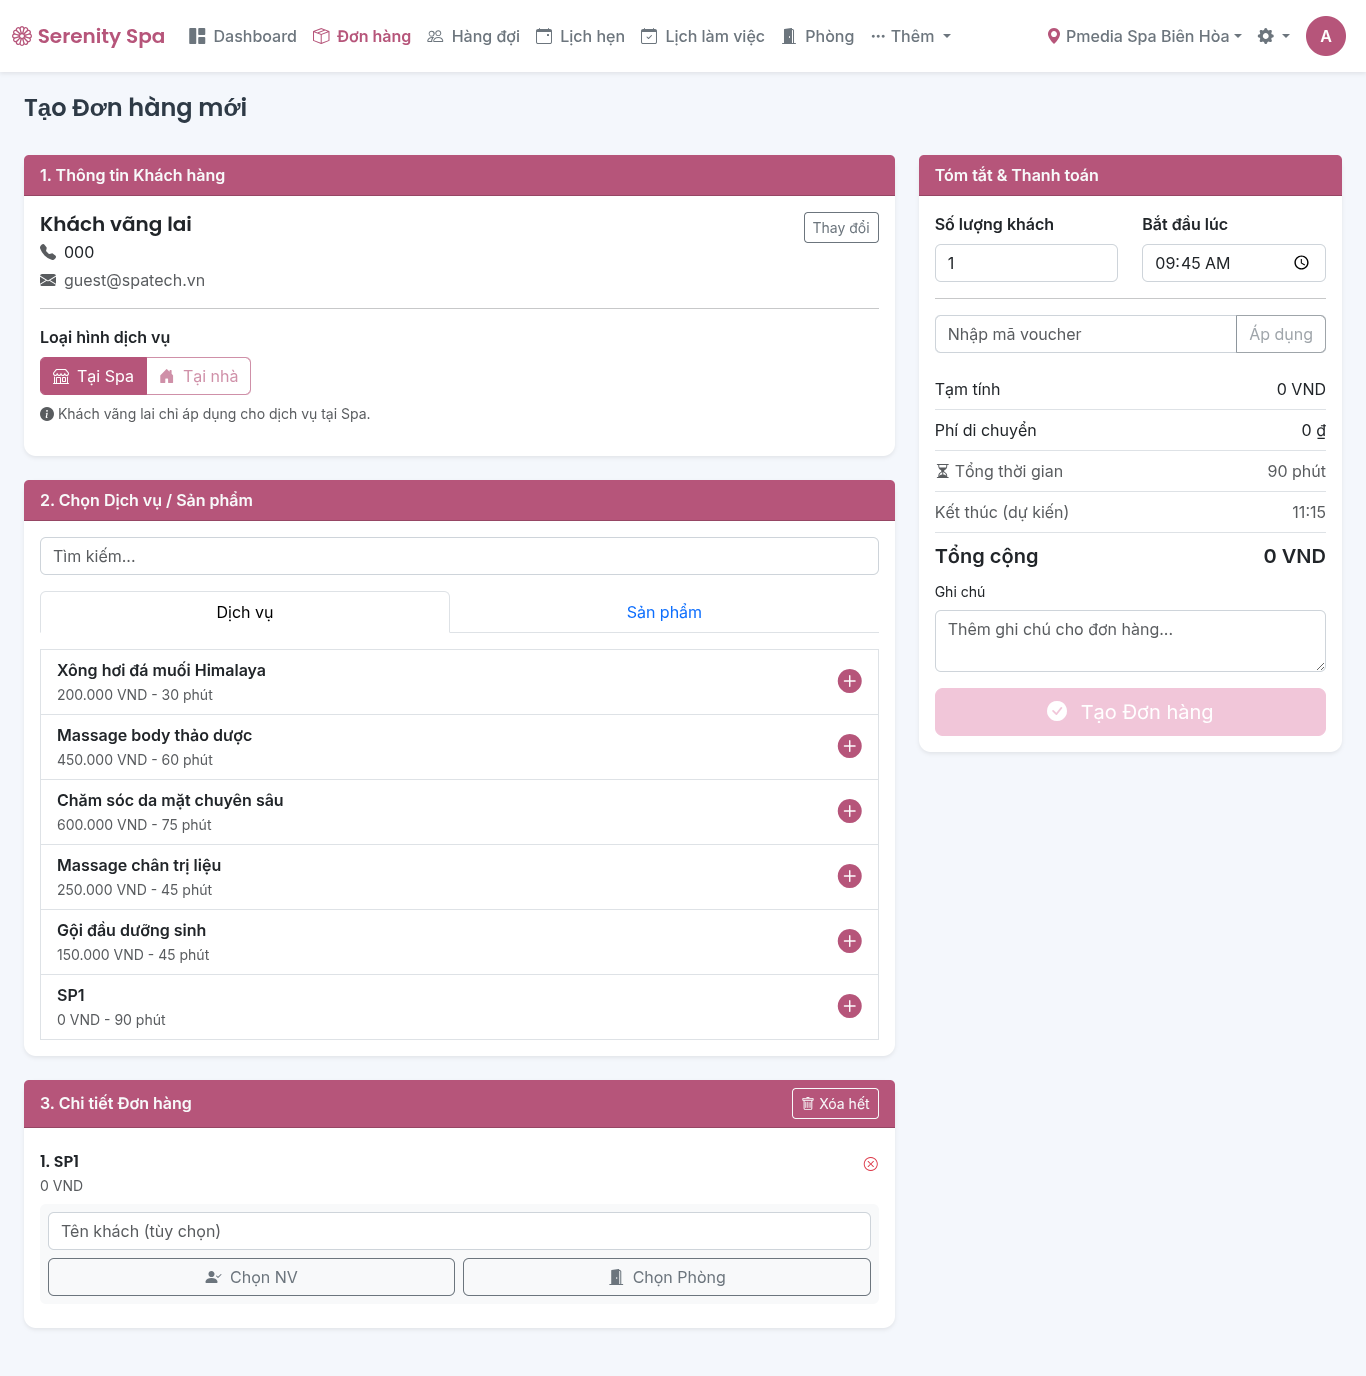Viewport: 1366px width, 1376px height.
Task: Expand the Thêm navigation dropdown
Action: 911,36
